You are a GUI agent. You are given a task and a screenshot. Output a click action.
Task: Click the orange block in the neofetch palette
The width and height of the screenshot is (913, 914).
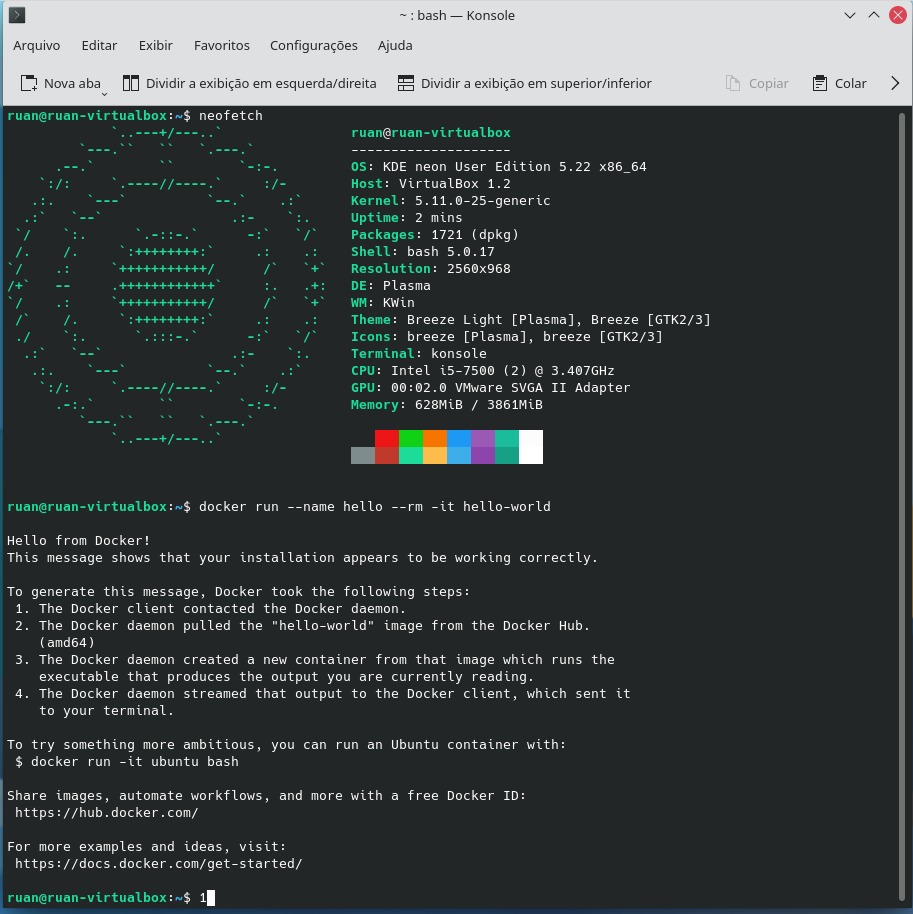(x=435, y=438)
